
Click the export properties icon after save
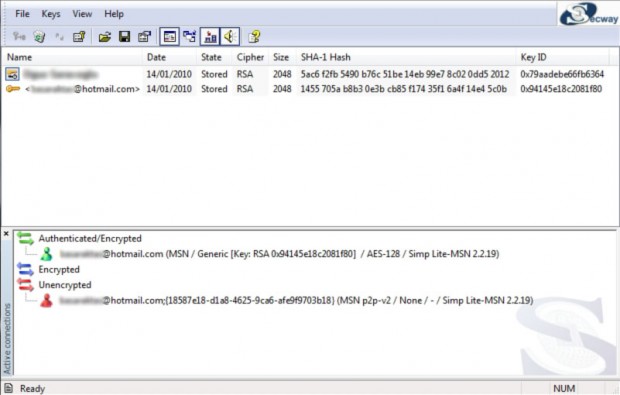pyautogui.click(x=144, y=37)
